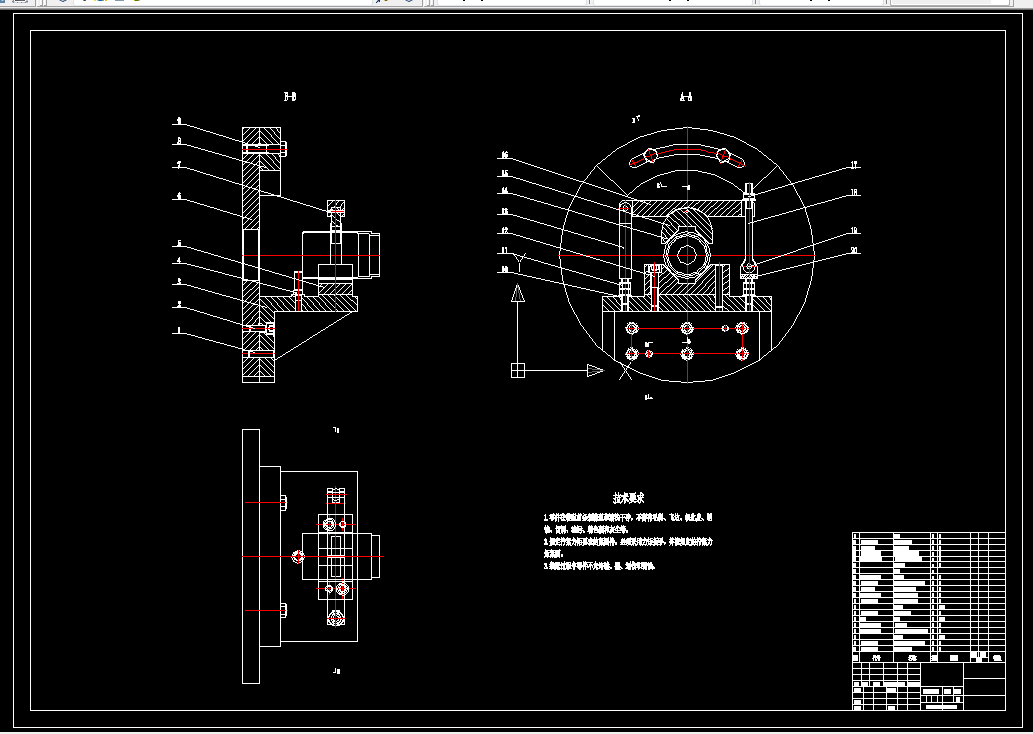This screenshot has height=734, width=1033.
Task: Select the A-A section view title
Action: (686, 98)
